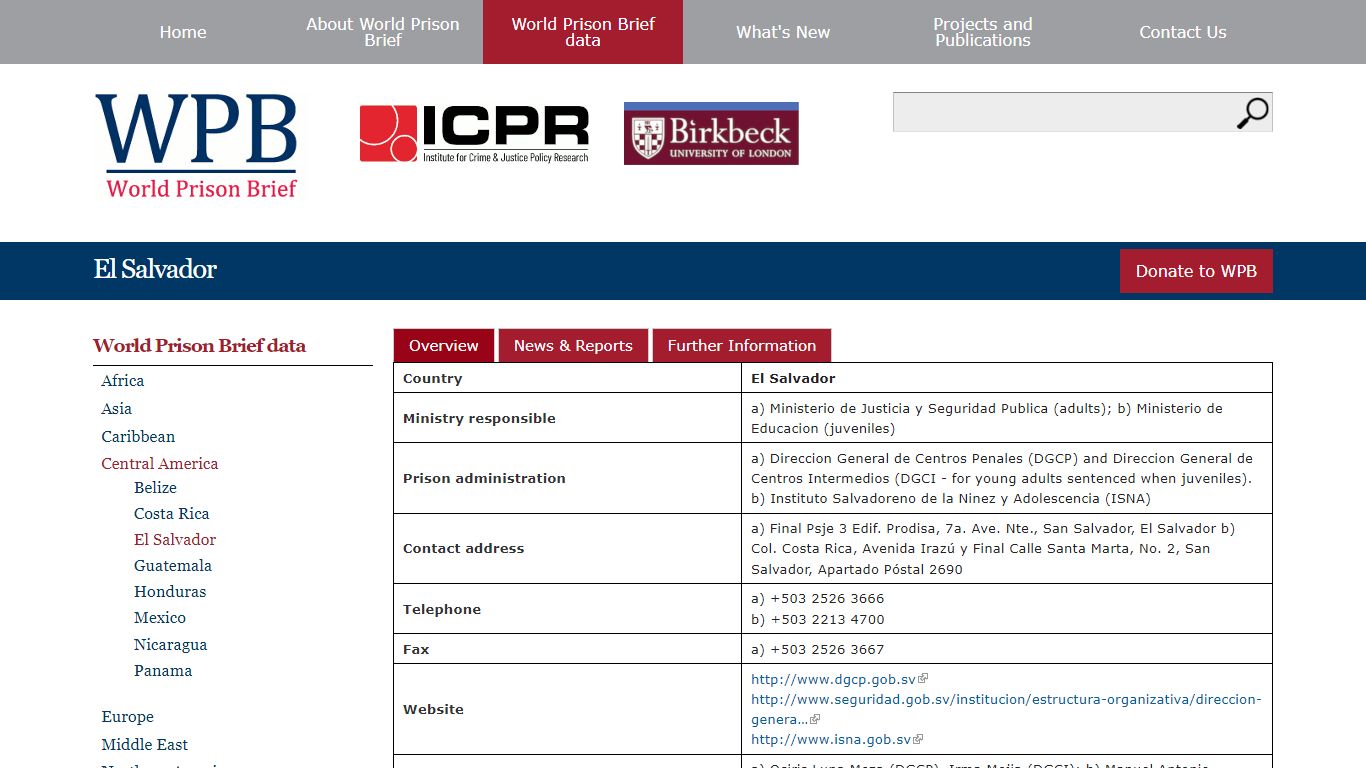Image resolution: width=1366 pixels, height=768 pixels.
Task: Select Panama in the country list
Action: (163, 671)
